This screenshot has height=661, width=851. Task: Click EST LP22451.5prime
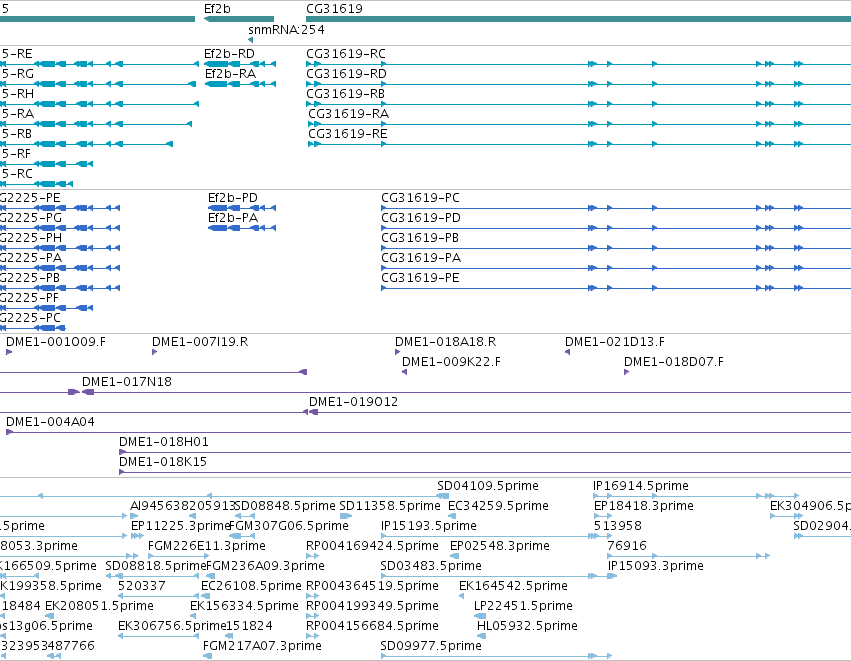(x=523, y=607)
